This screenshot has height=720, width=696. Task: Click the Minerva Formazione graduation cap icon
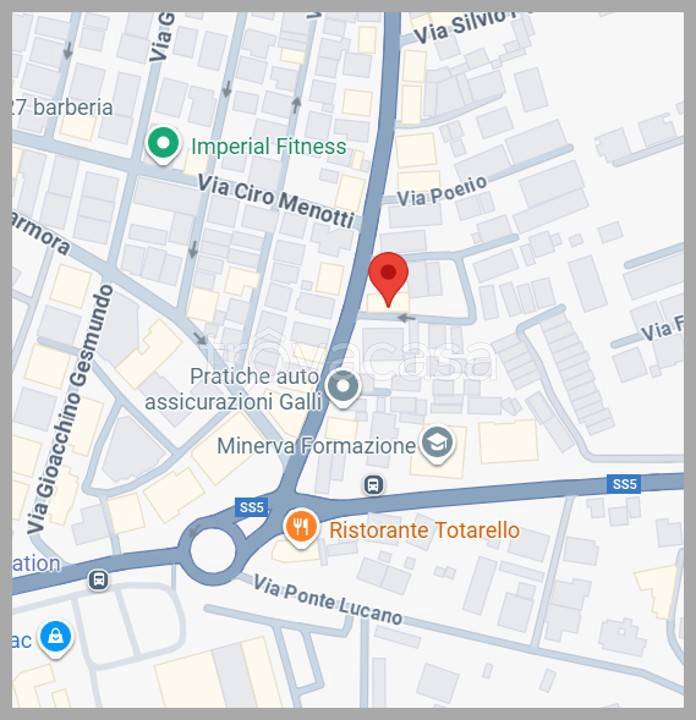click(438, 445)
